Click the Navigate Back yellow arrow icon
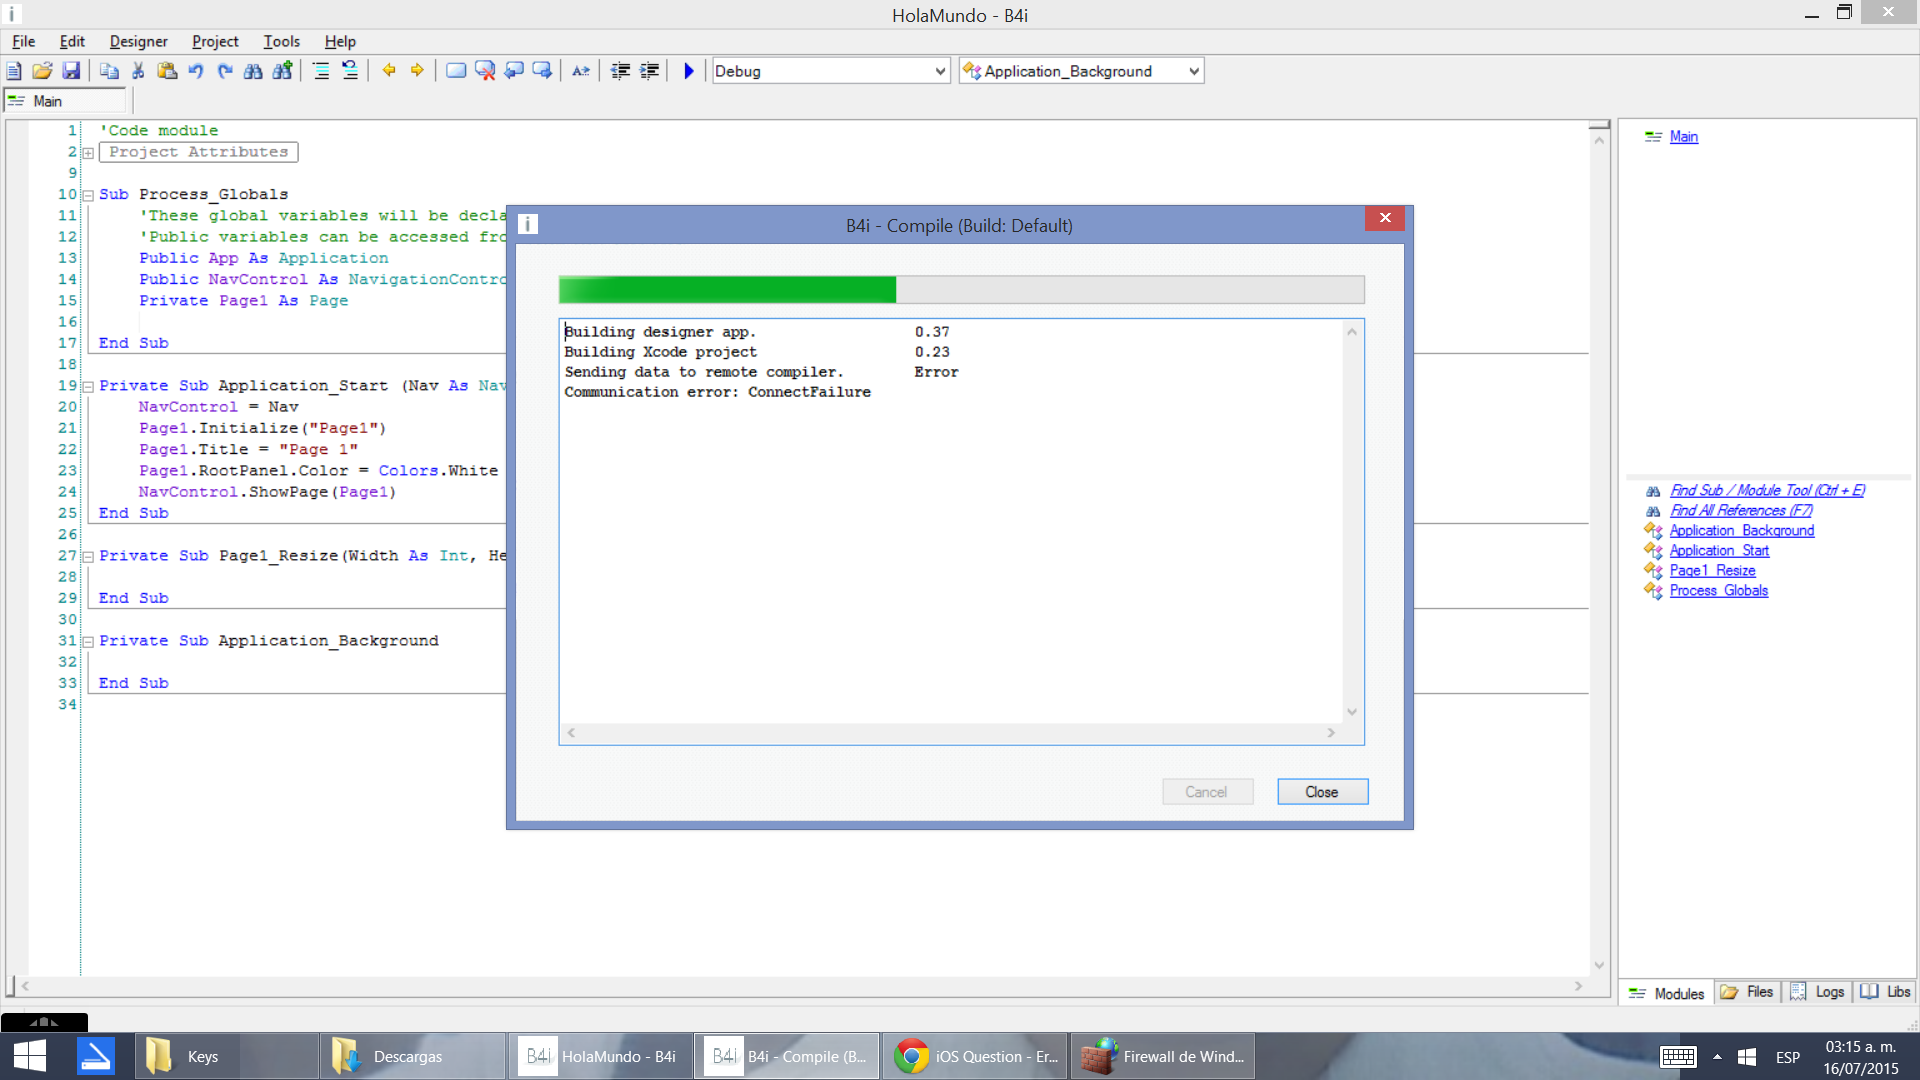Viewport: 1920px width, 1080px height. [x=389, y=71]
